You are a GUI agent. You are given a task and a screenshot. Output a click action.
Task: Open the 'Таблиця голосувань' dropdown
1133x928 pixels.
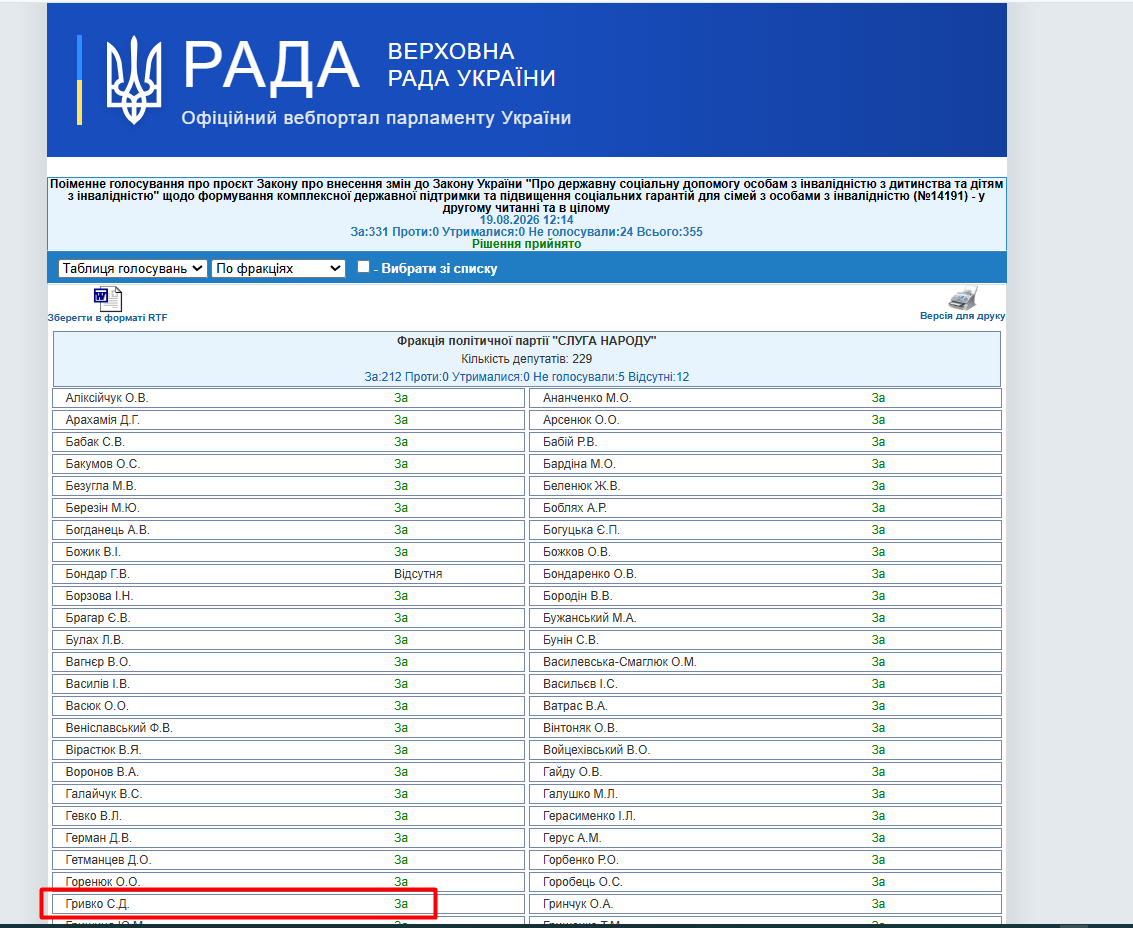(x=133, y=269)
